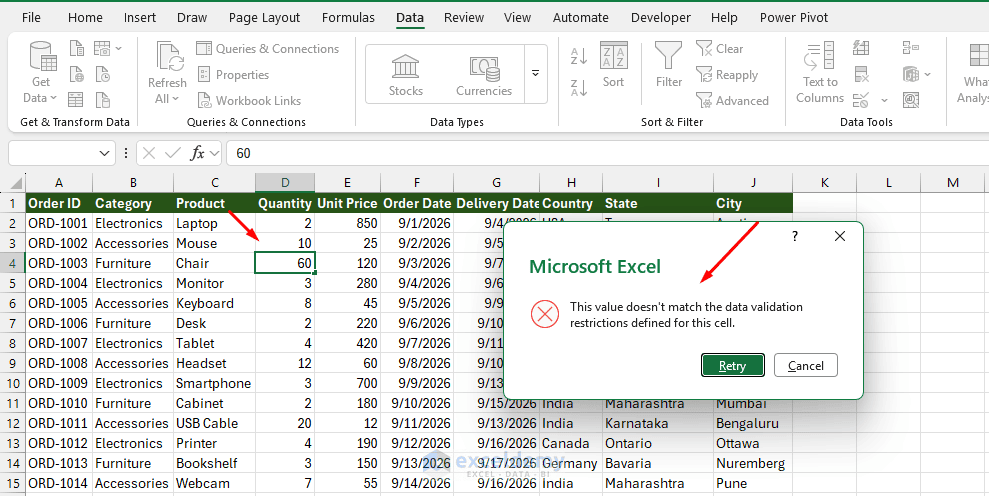The height and width of the screenshot is (496, 989).
Task: Close the Microsoft Excel error dialog
Action: pos(840,236)
